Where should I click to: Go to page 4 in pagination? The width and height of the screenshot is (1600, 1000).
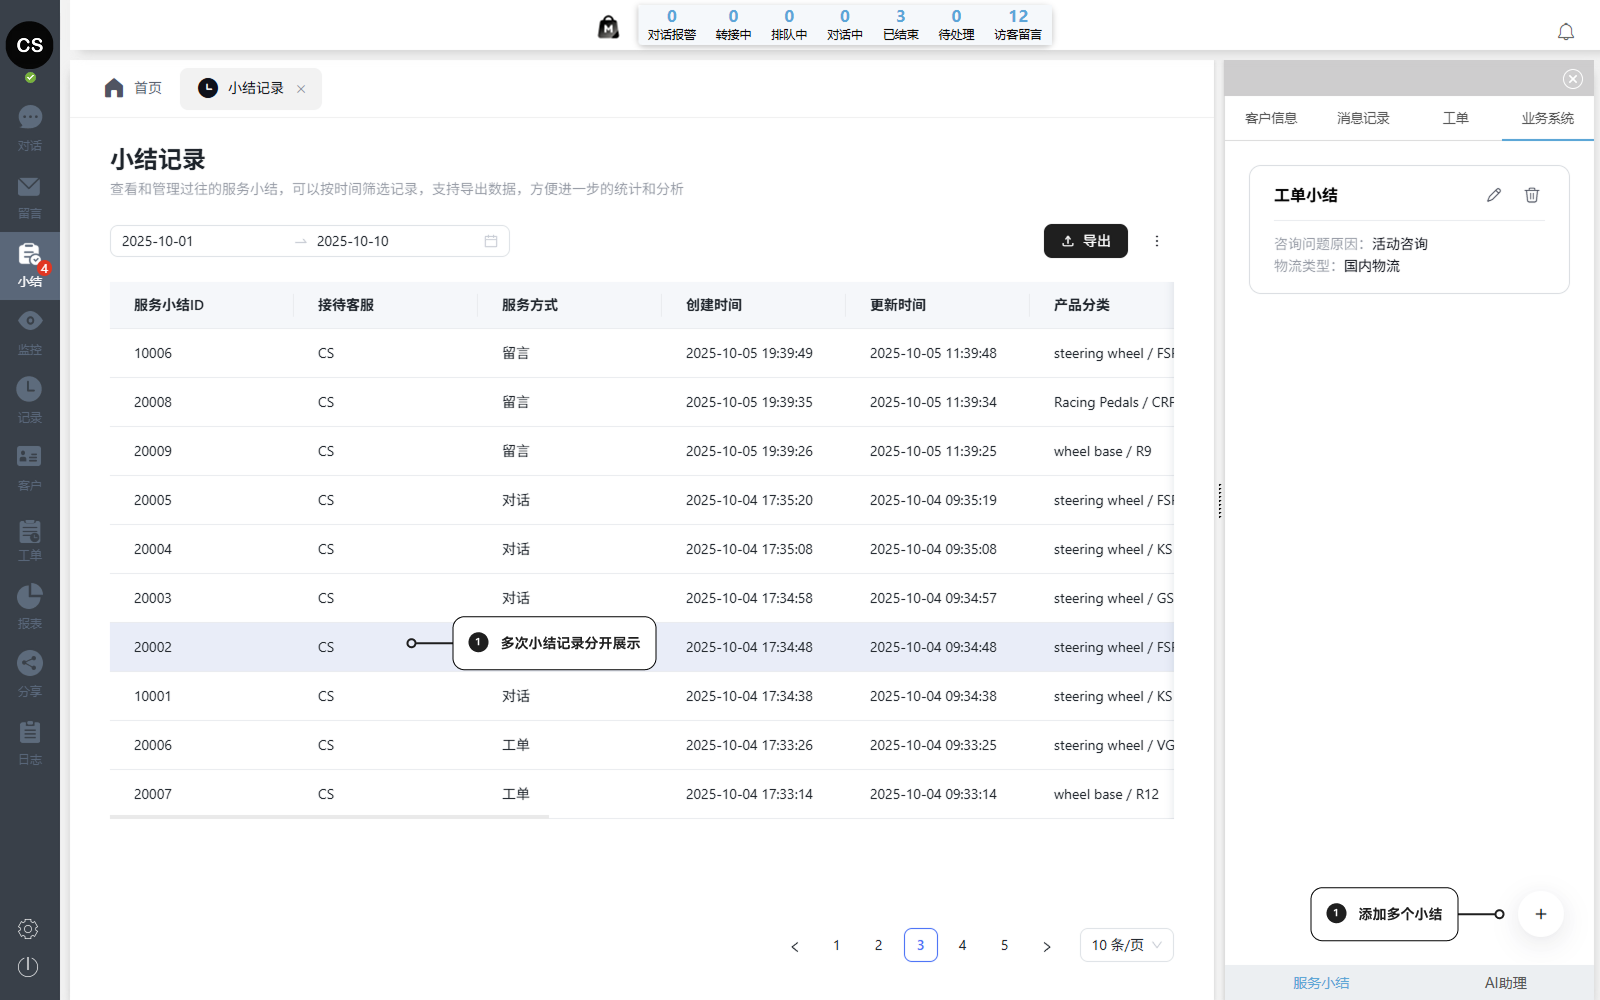pos(962,945)
